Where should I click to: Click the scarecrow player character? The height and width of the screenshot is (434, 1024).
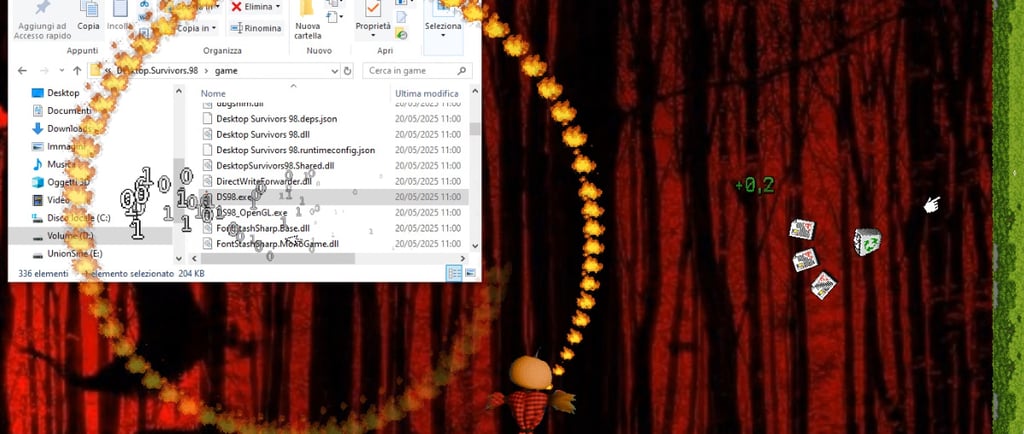tap(531, 394)
